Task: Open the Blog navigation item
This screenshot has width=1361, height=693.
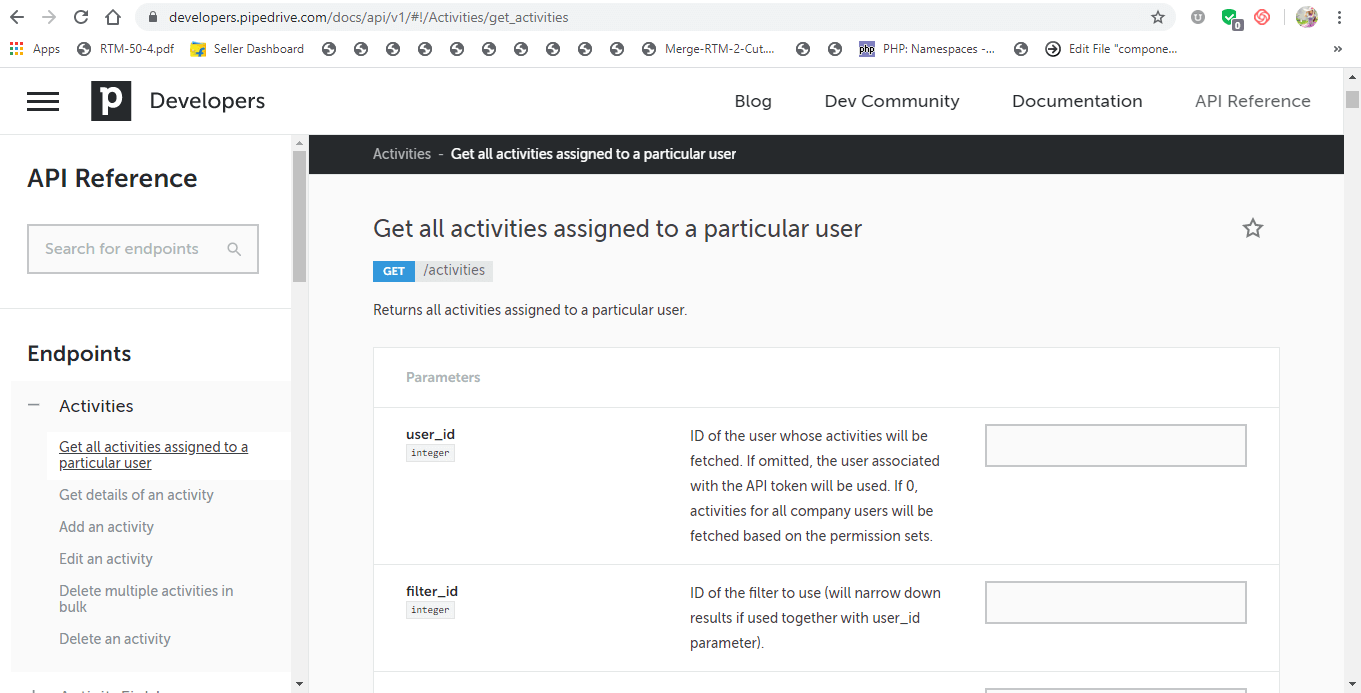Action: (x=753, y=101)
